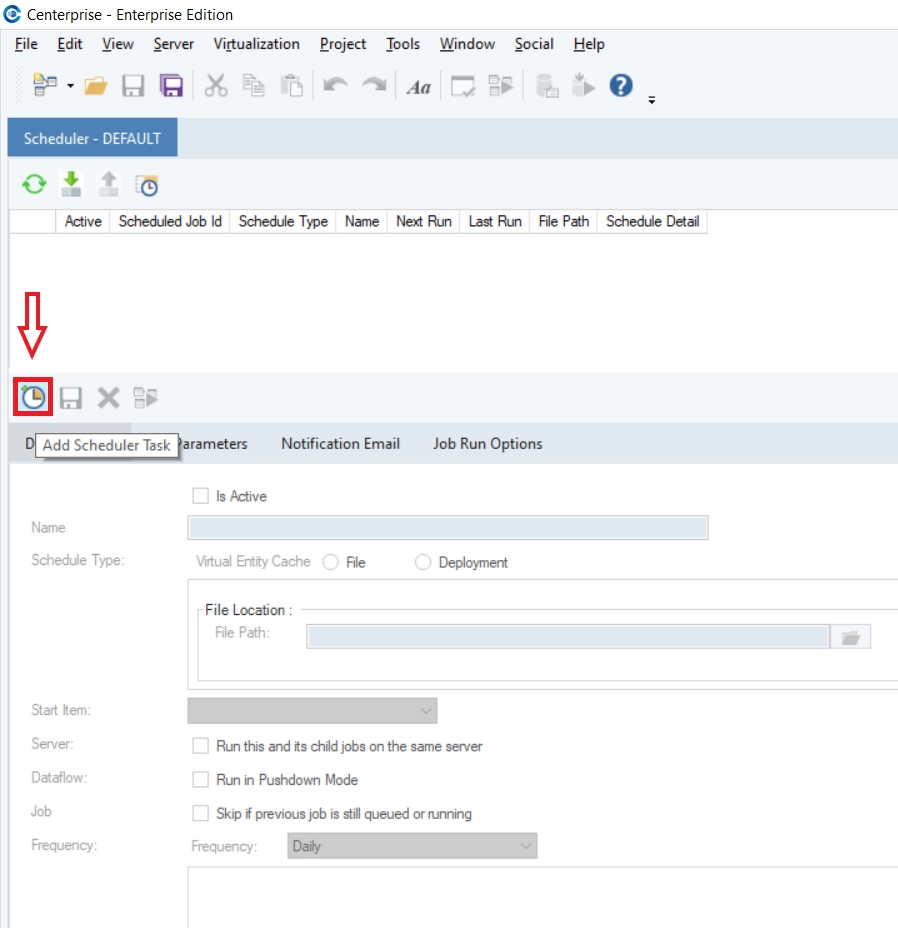Expand the Start Item dropdown
Image resolution: width=898 pixels, height=928 pixels.
312,711
